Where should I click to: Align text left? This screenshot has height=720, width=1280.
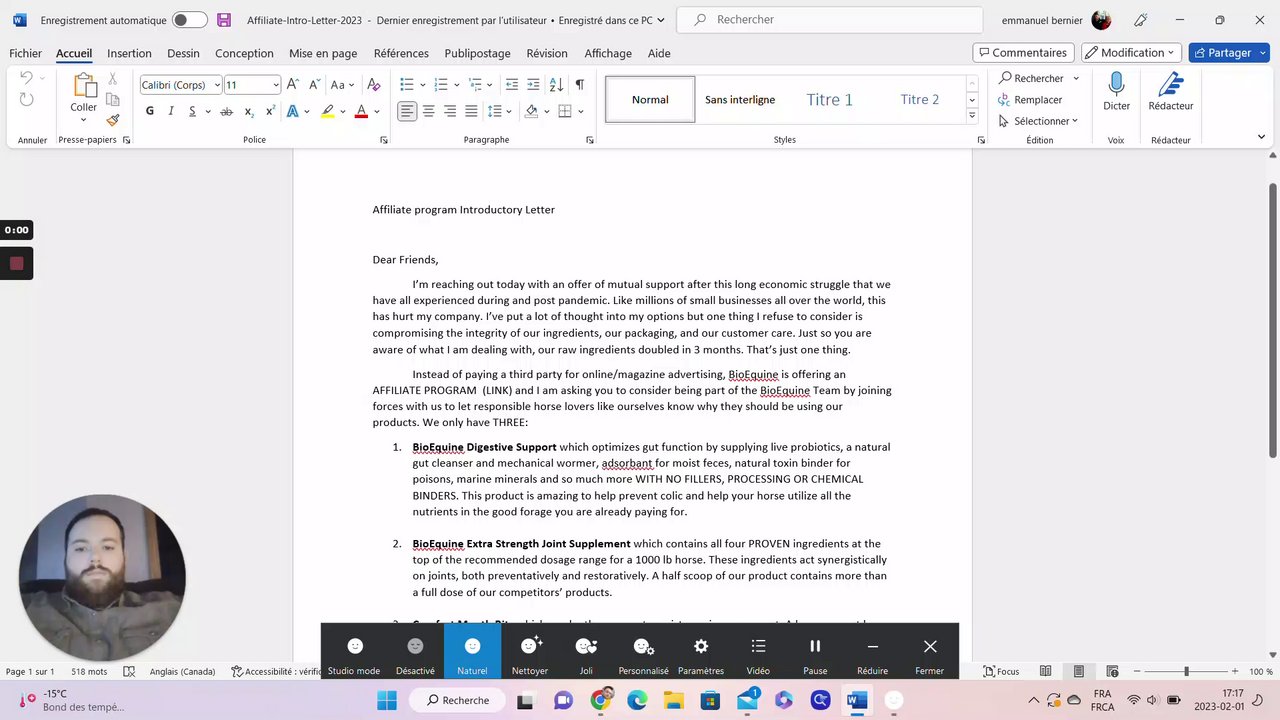point(407,111)
